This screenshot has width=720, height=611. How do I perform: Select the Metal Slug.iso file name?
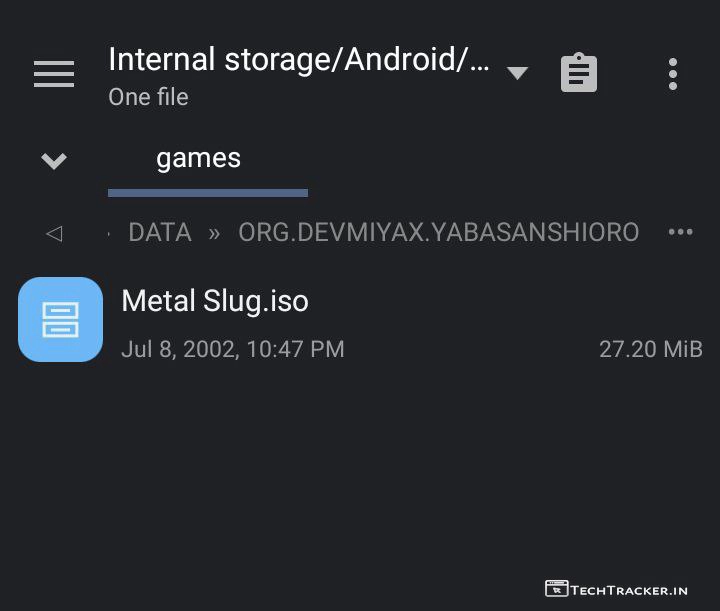point(215,301)
